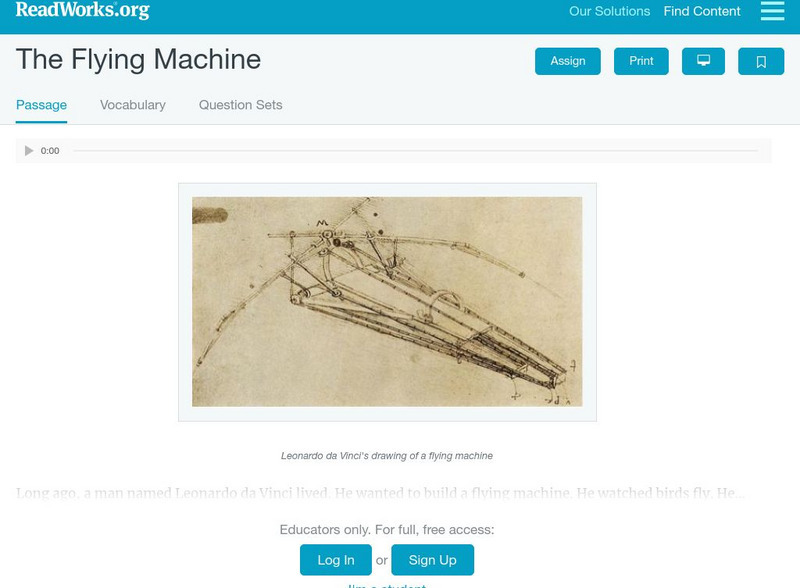Open the hamburger menu icon
Screen dimensions: 800x588
coord(772,11)
